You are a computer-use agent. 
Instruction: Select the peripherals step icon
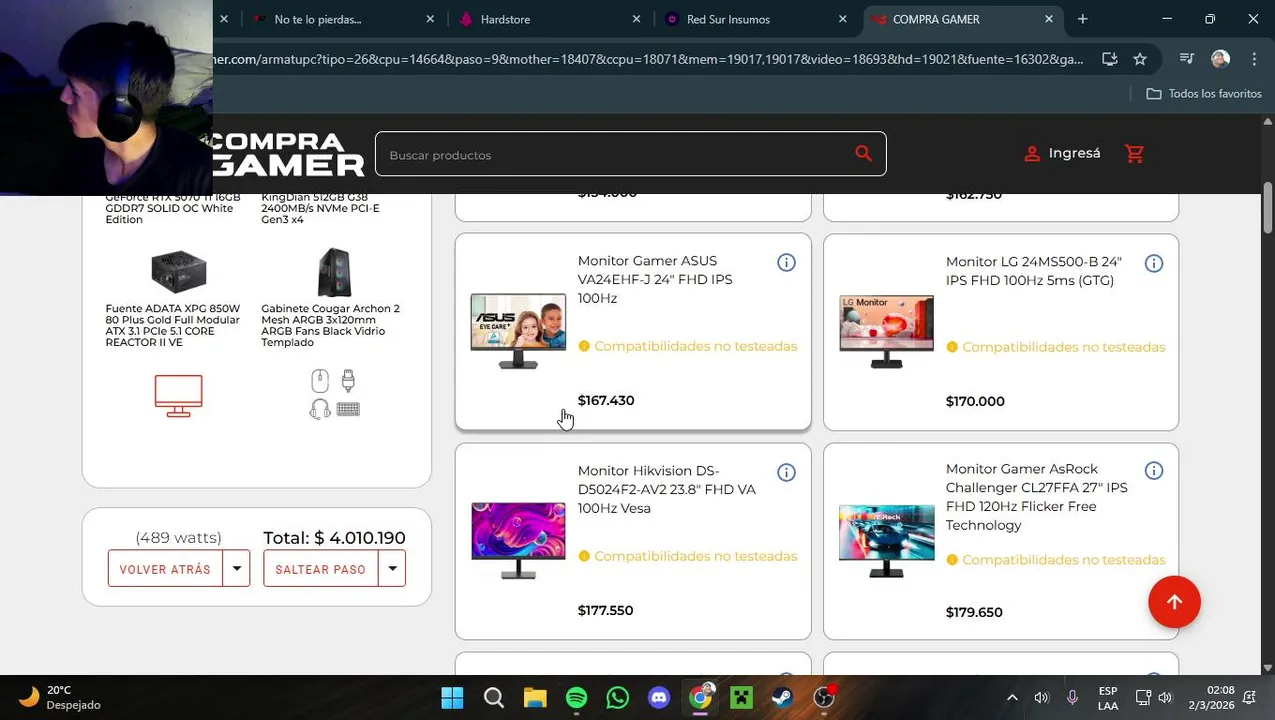pyautogui.click(x=334, y=394)
